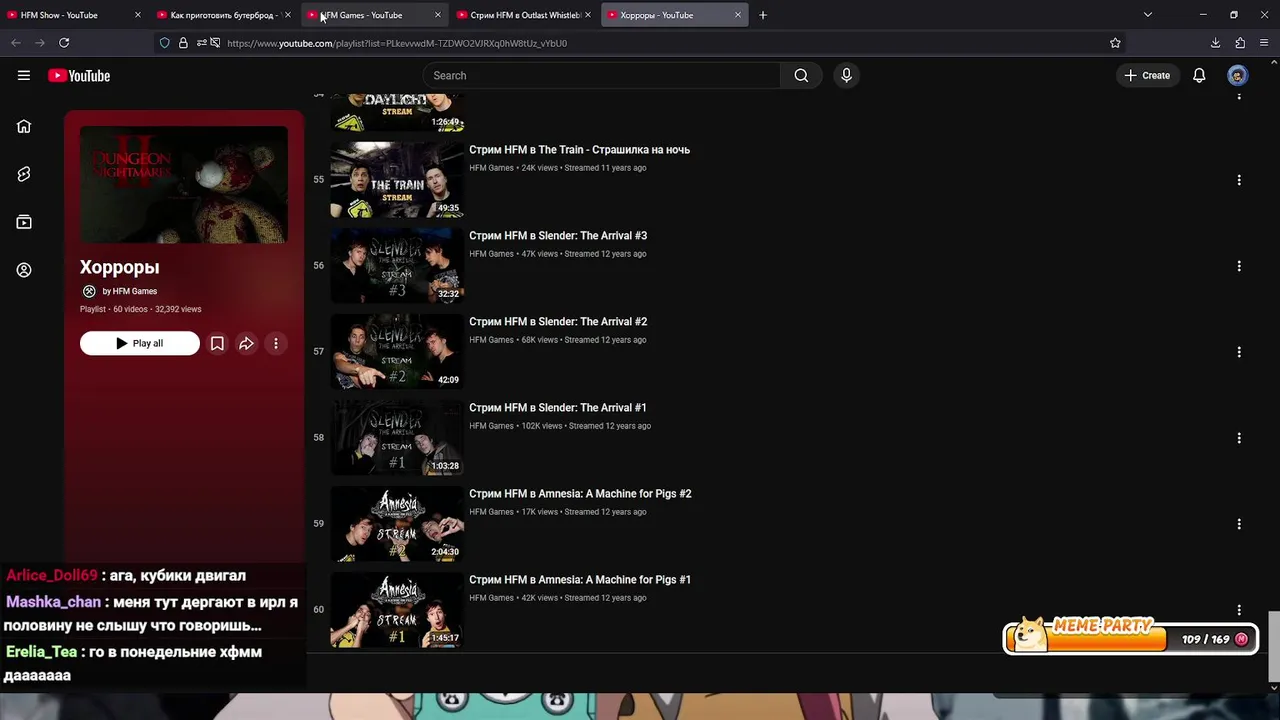Open Amnesia: A Machine for Pigs #2 title

click(580, 494)
